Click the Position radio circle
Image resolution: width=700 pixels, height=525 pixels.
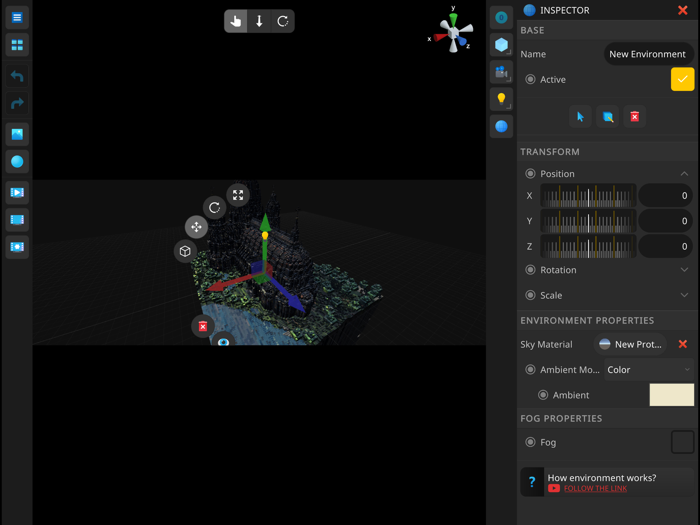(530, 174)
